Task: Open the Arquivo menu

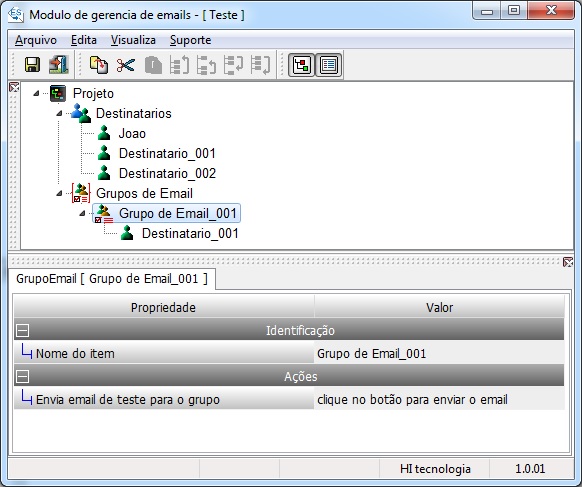Action: pos(36,40)
